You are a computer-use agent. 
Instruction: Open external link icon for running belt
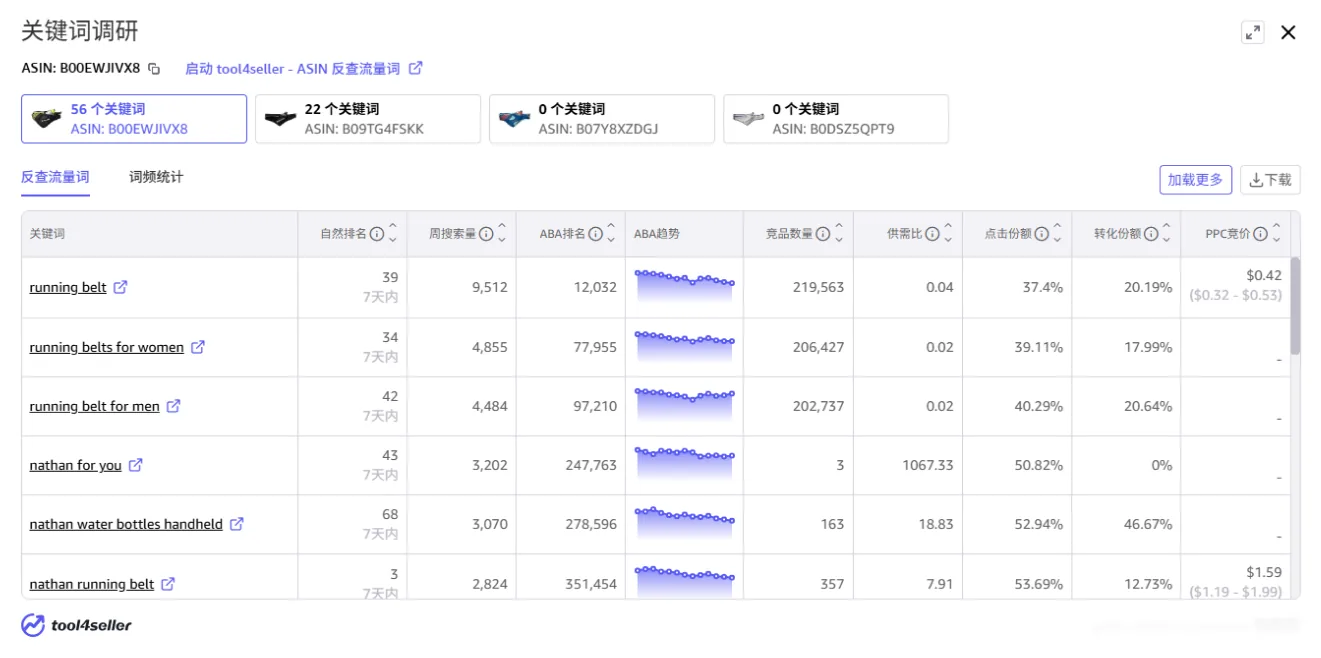(120, 287)
